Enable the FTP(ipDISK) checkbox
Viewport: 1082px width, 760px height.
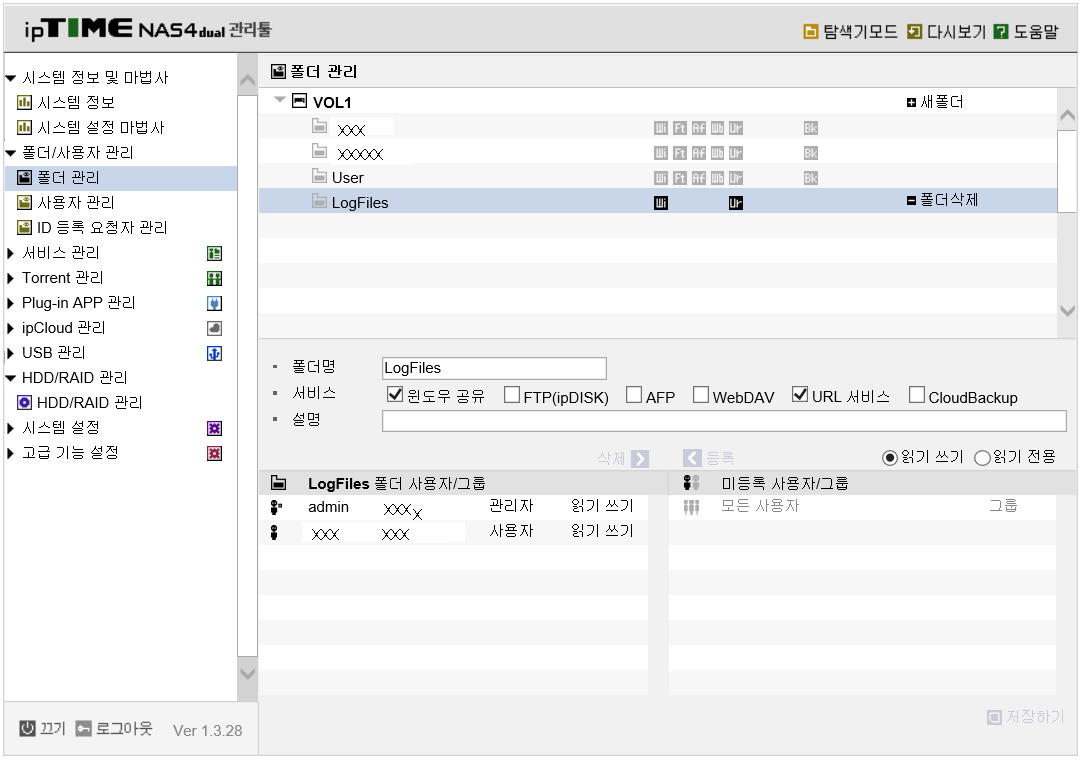511,394
